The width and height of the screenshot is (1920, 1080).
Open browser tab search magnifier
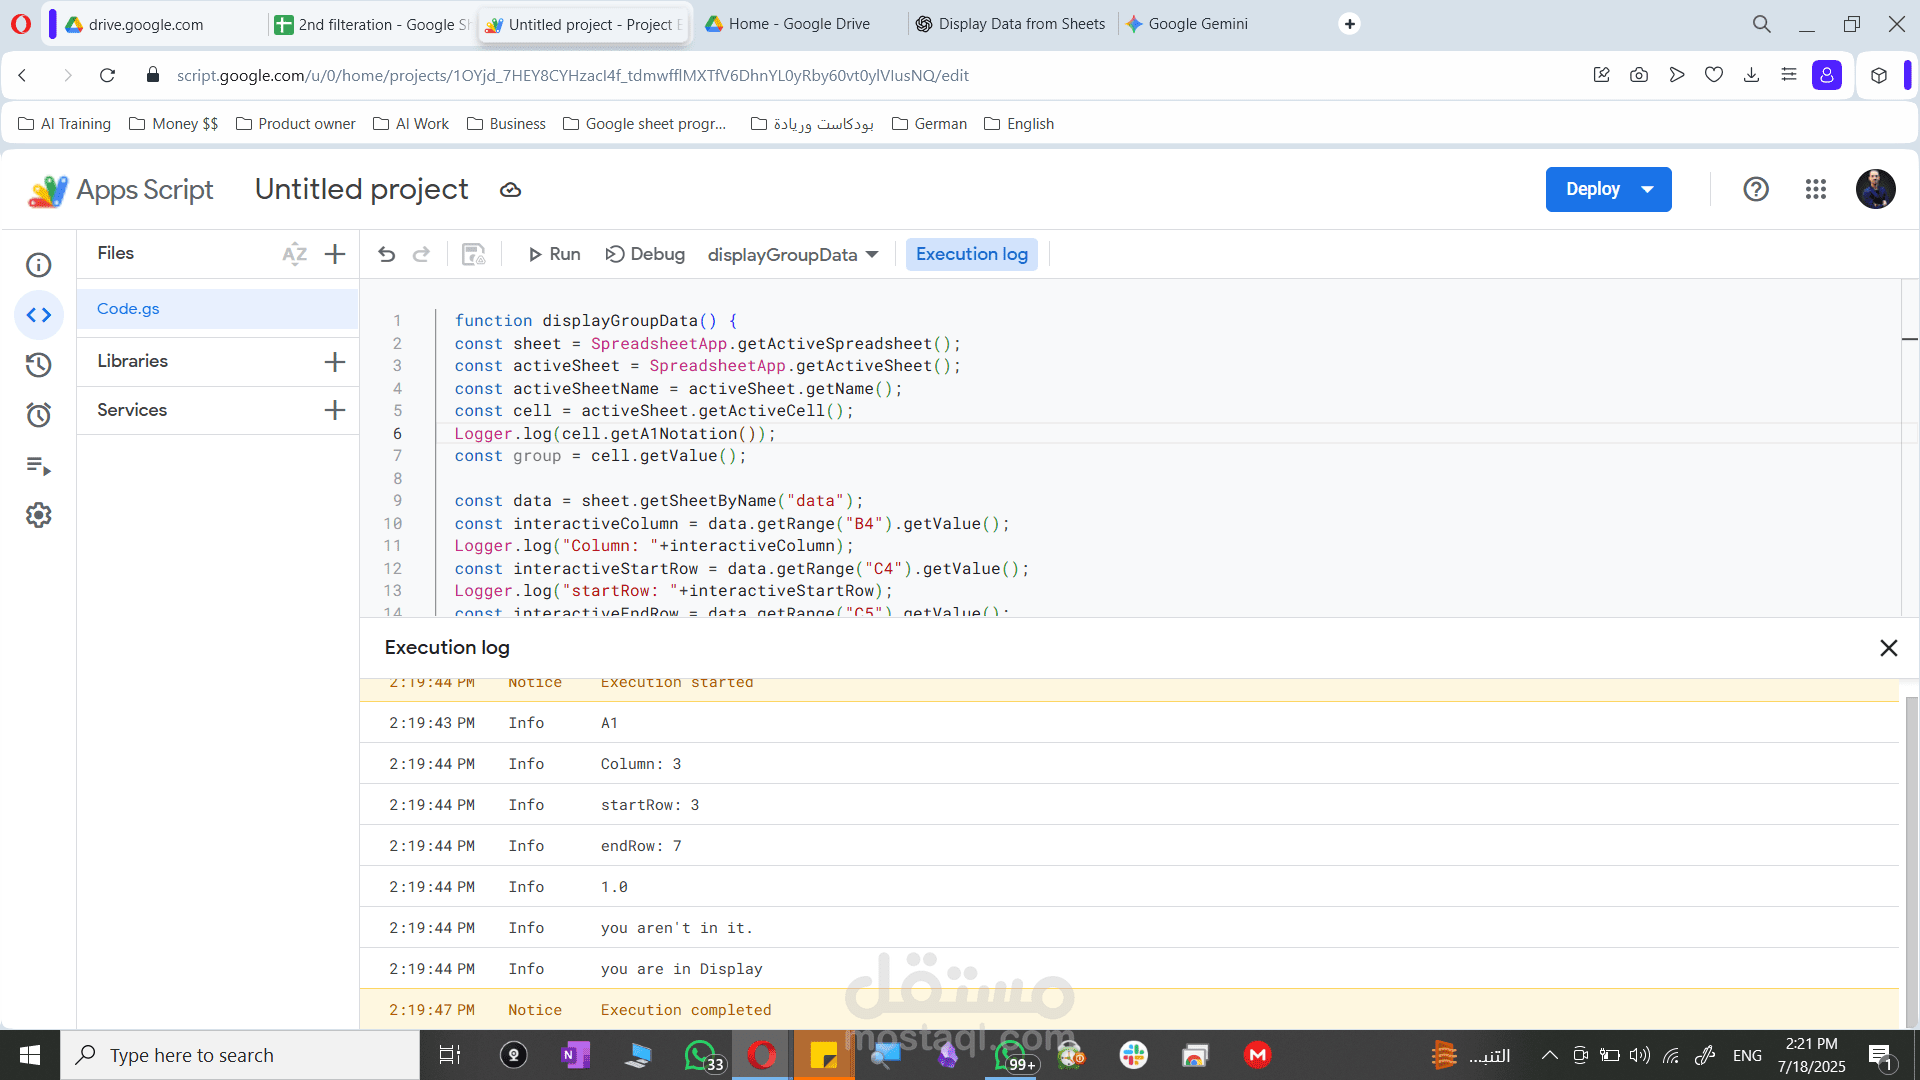1762,24
